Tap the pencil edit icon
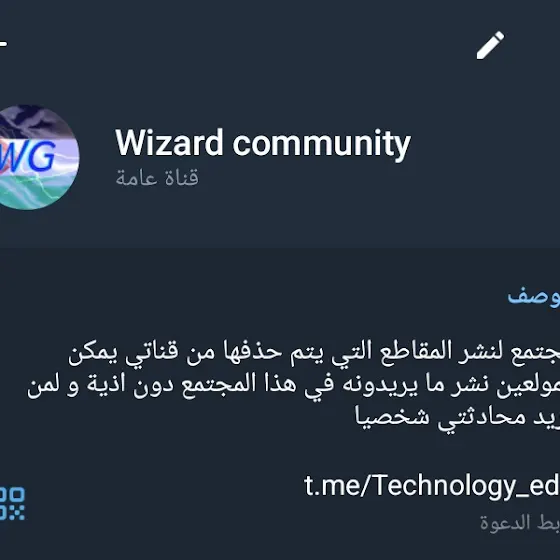Viewport: 560px width, 560px height. point(490,45)
